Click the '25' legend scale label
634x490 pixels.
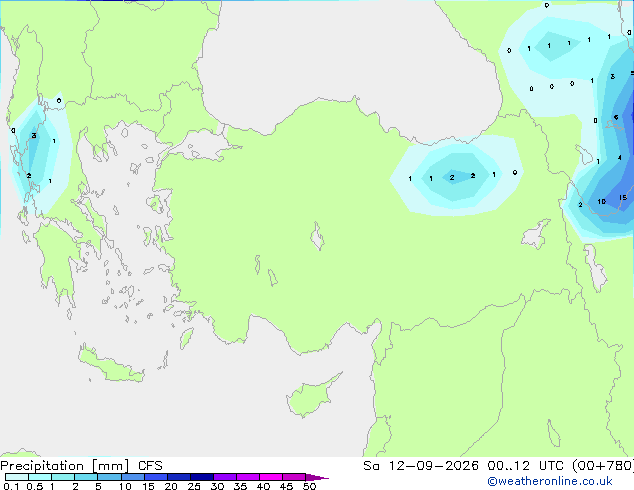[x=194, y=486]
